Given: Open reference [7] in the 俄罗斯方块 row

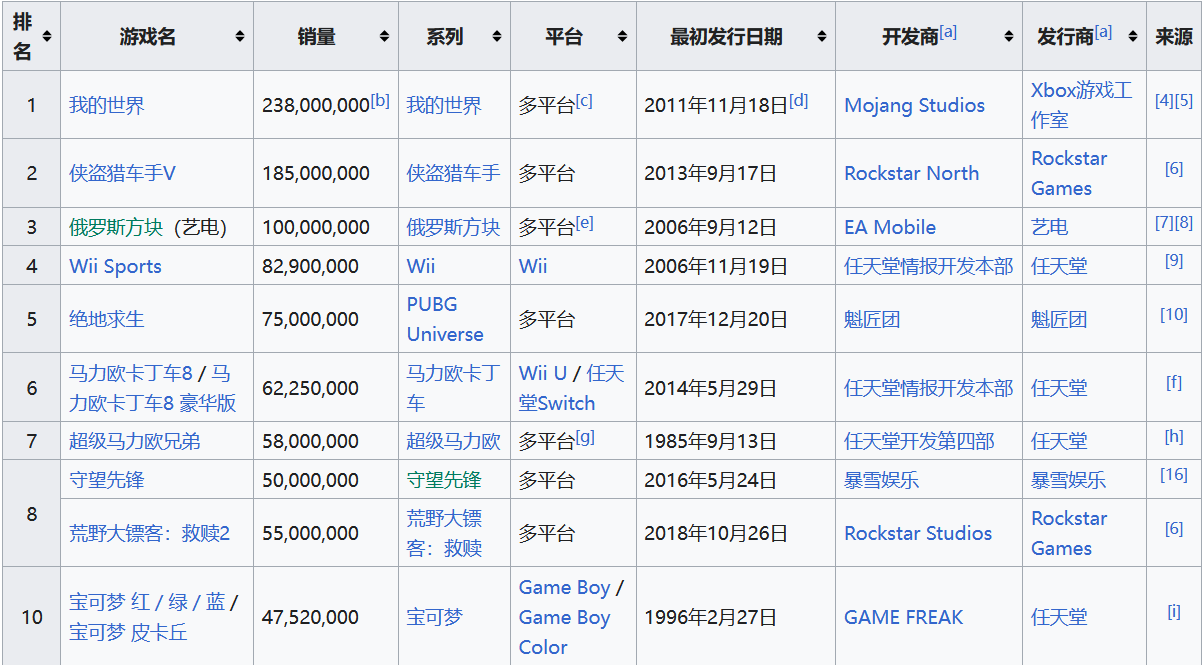Looking at the screenshot, I should pos(1164,222).
